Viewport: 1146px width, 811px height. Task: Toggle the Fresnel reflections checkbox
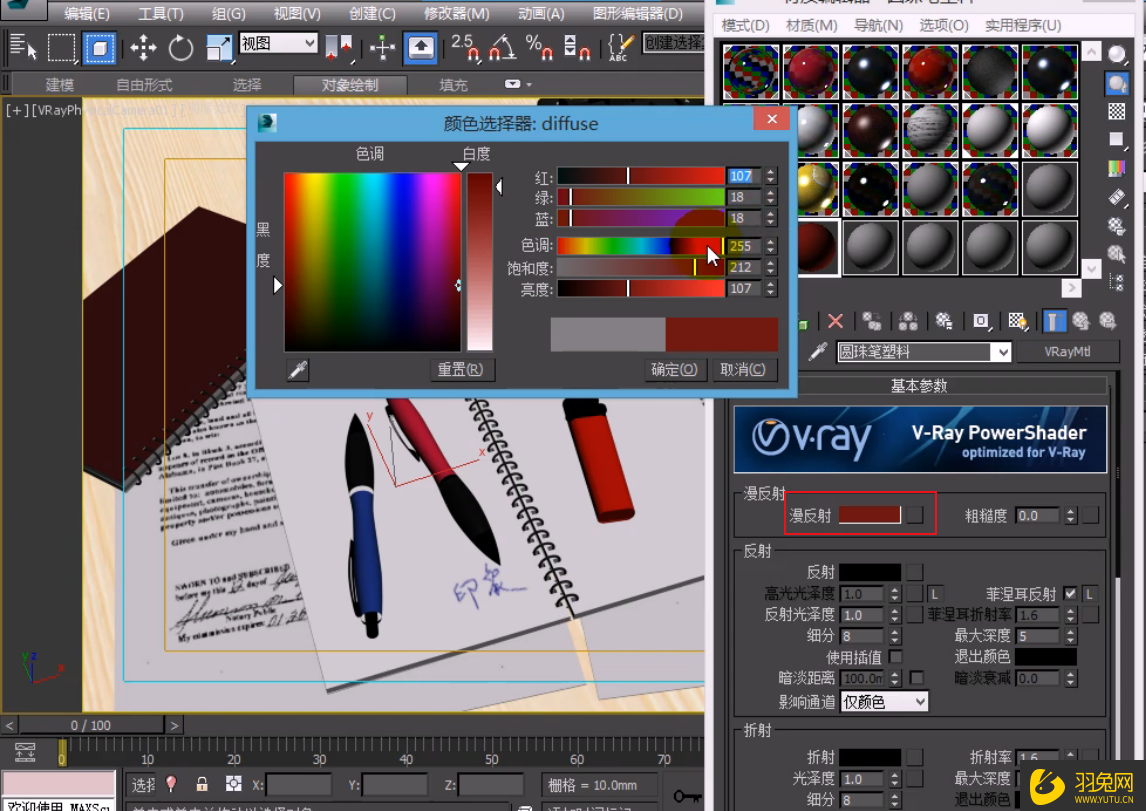[1071, 593]
